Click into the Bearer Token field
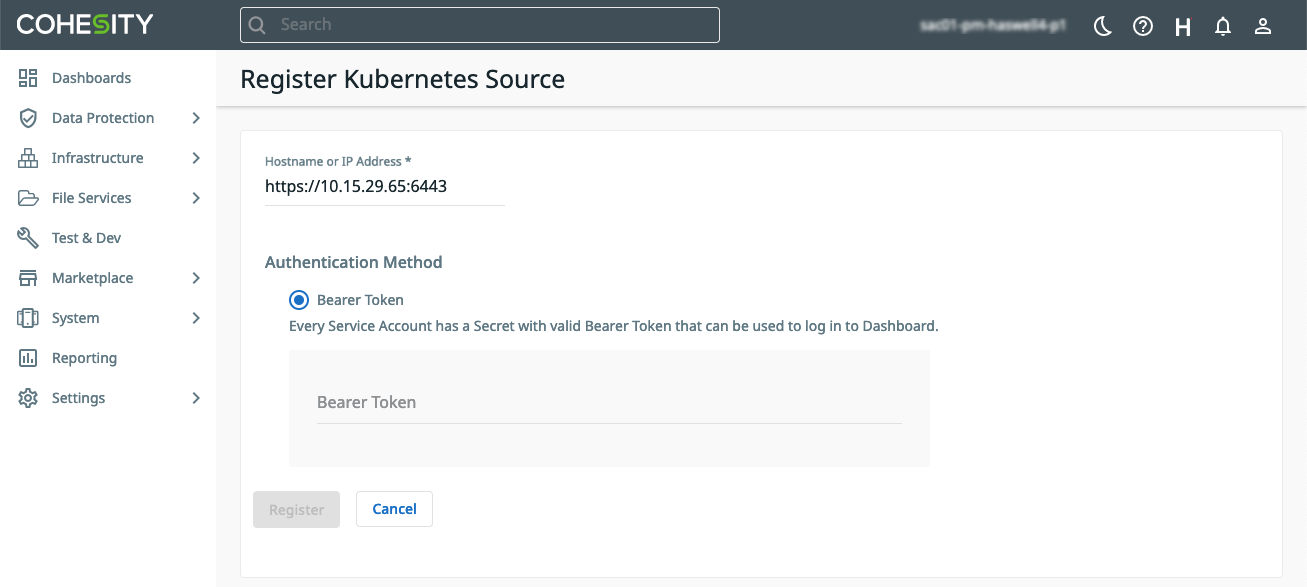Viewport: 1307px width, 587px height. click(608, 403)
